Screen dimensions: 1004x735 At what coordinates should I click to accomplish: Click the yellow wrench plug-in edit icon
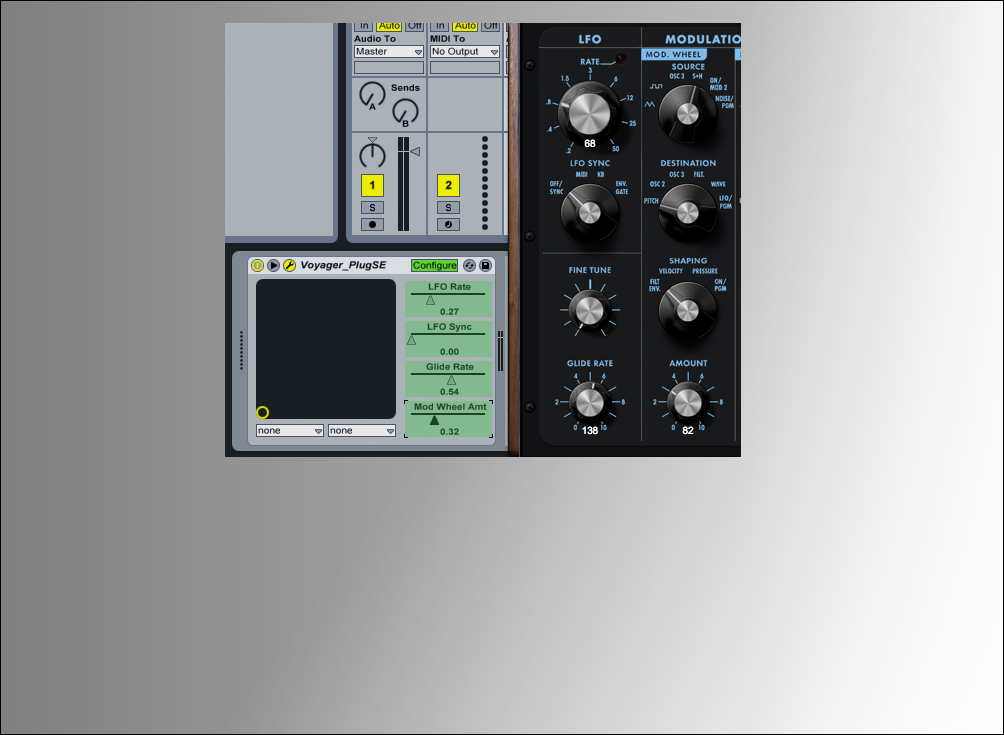[289, 265]
